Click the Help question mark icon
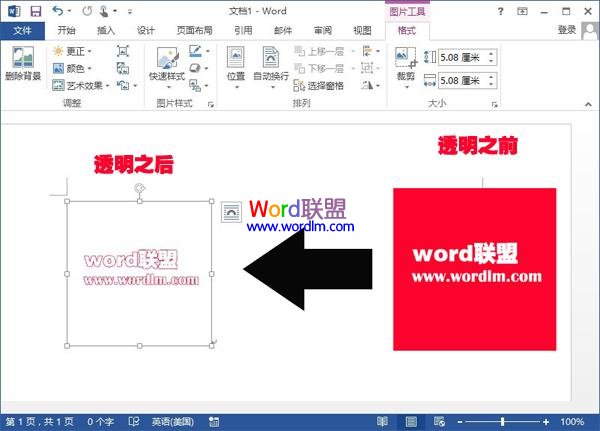The width and height of the screenshot is (600, 431). 501,11
